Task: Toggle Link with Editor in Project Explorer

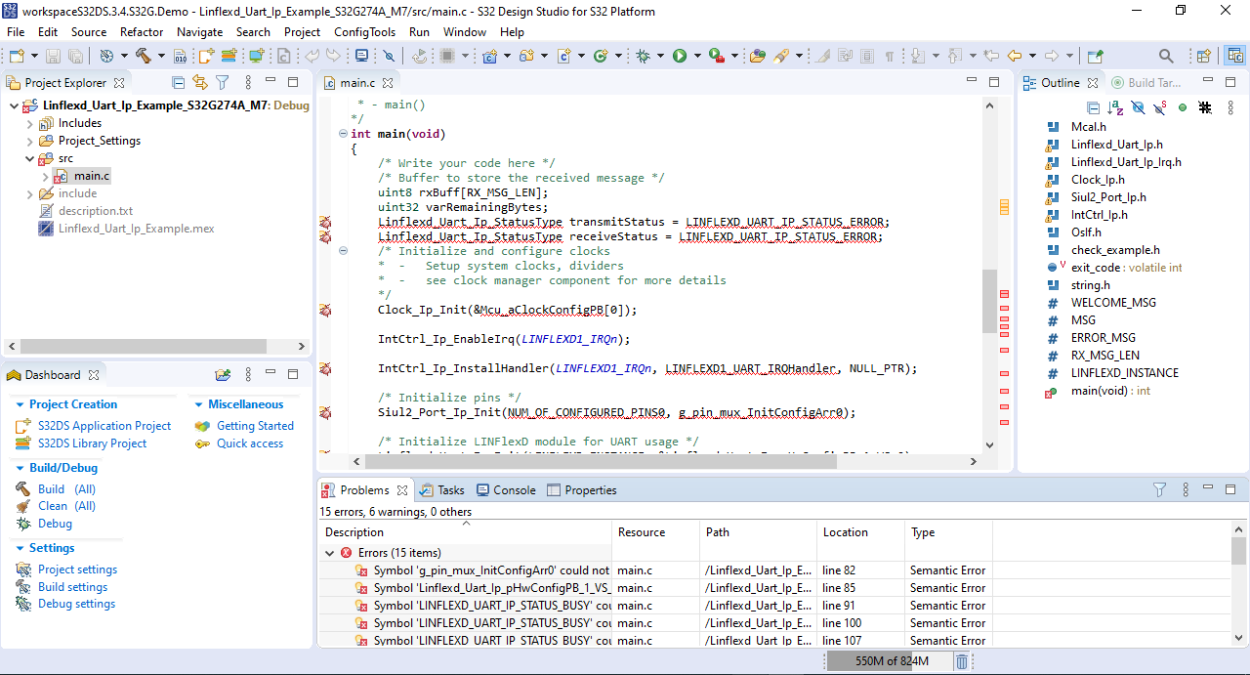Action: (x=200, y=83)
